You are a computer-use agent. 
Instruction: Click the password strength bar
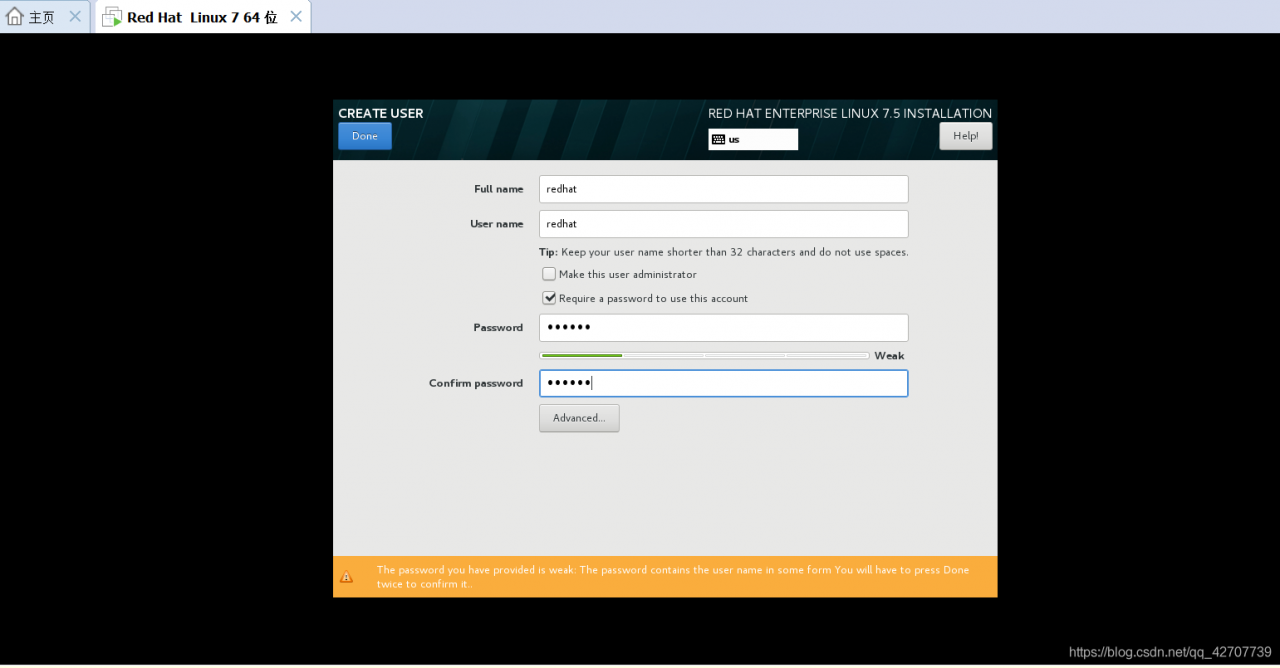pyautogui.click(x=704, y=355)
